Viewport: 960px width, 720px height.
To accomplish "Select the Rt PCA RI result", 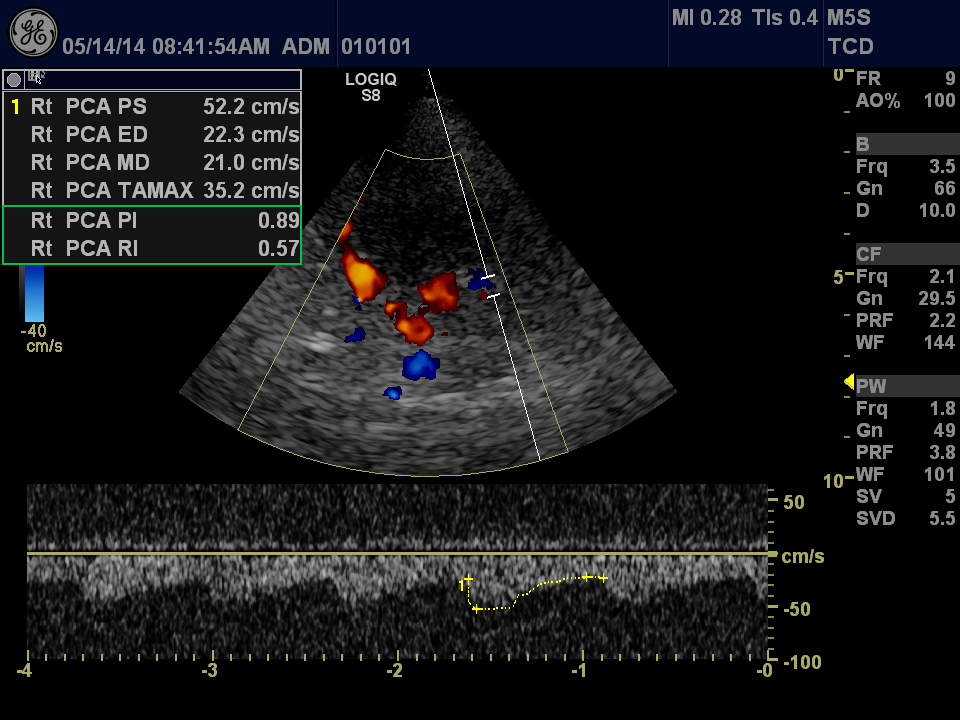I will pos(153,249).
